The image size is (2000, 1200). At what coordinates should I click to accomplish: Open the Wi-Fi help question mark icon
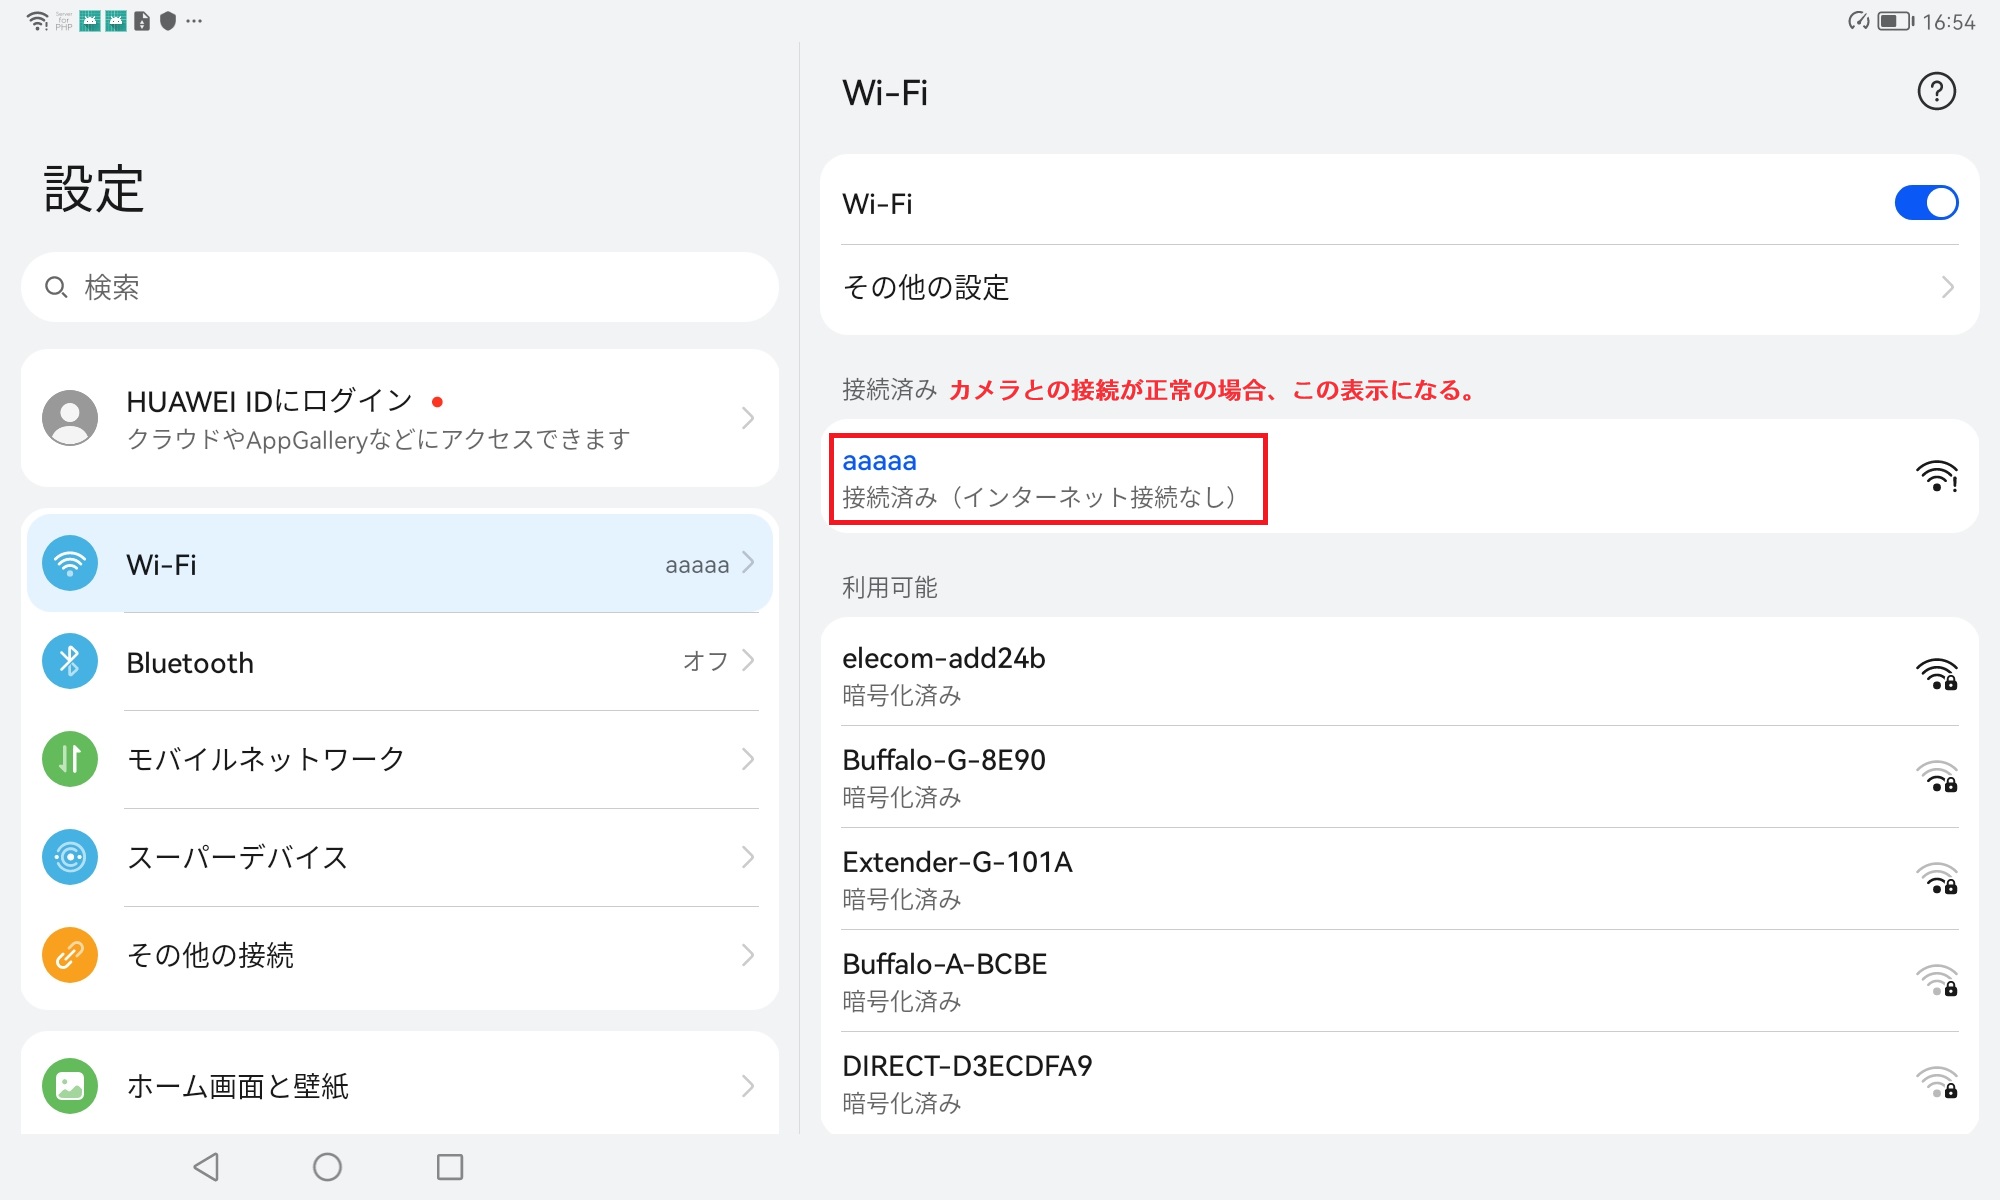coord(1936,92)
